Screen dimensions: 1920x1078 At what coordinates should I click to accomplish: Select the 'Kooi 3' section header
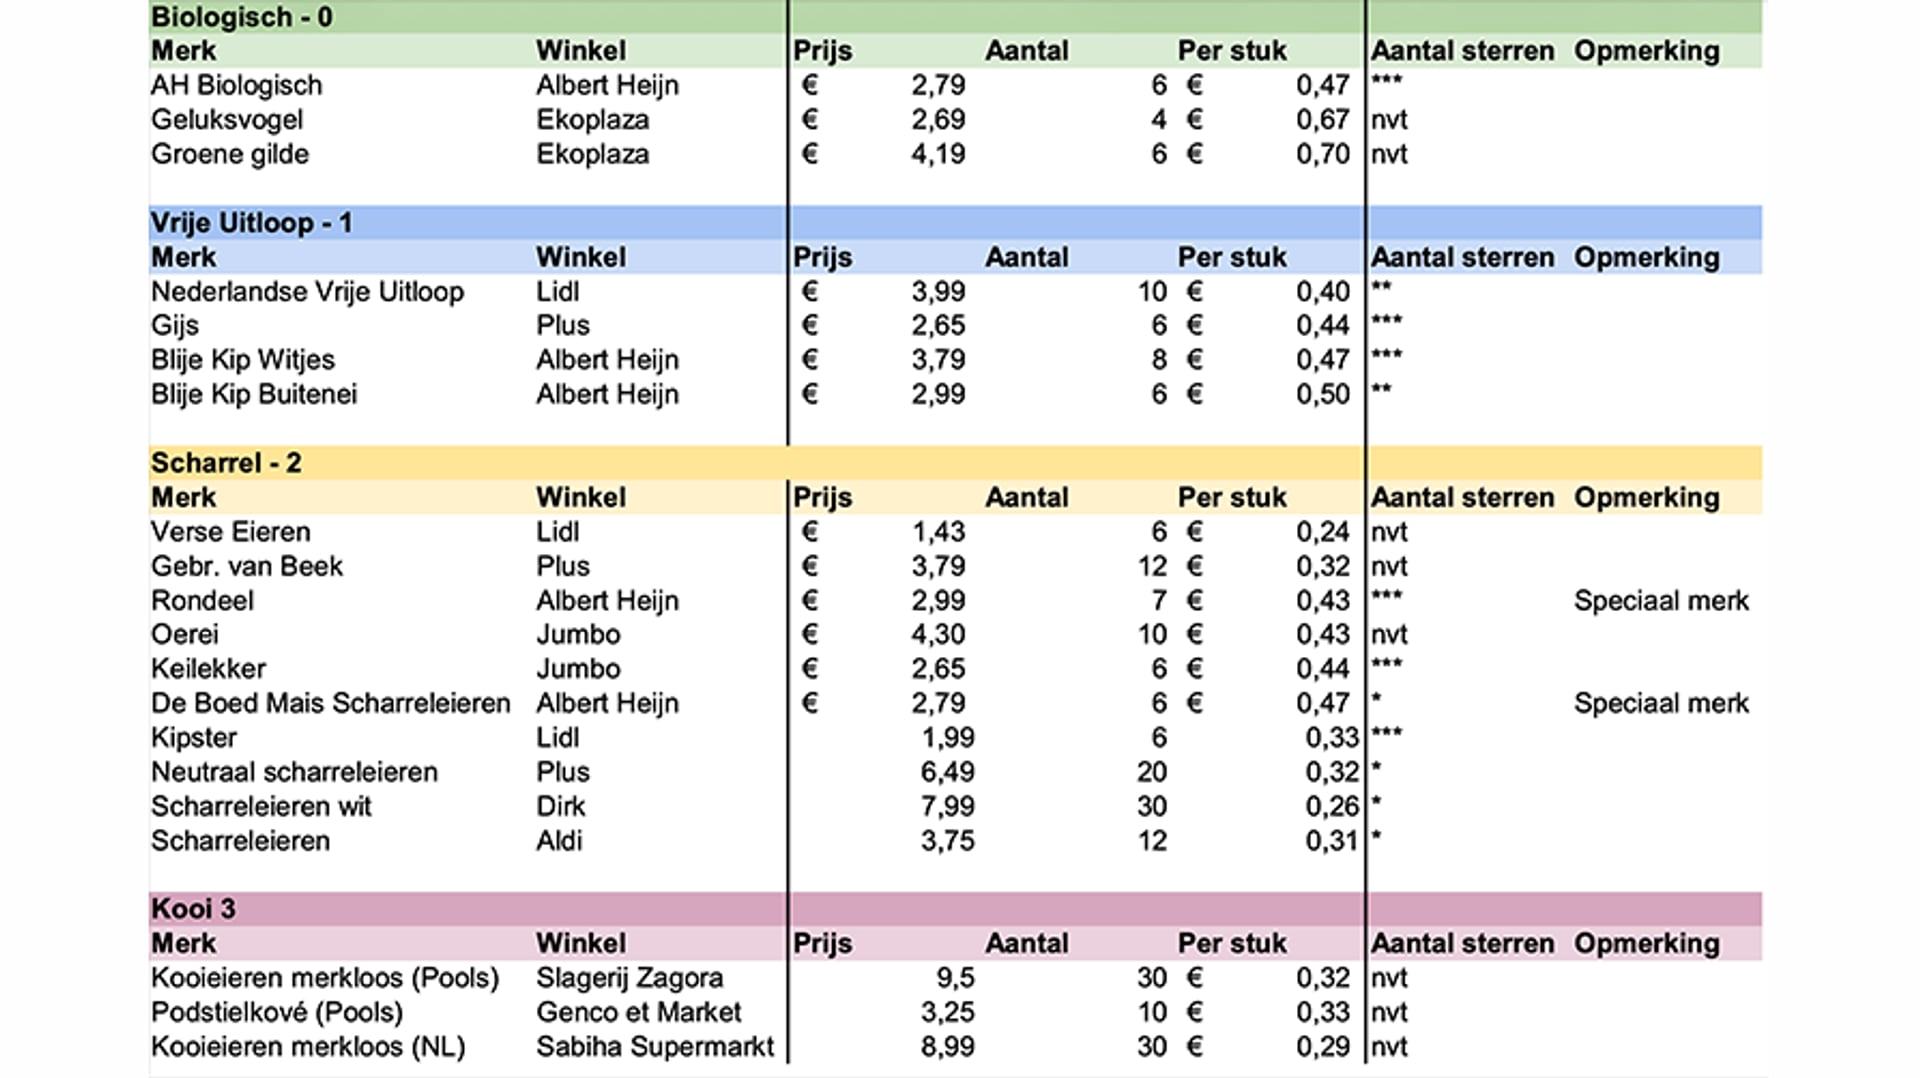pos(193,908)
